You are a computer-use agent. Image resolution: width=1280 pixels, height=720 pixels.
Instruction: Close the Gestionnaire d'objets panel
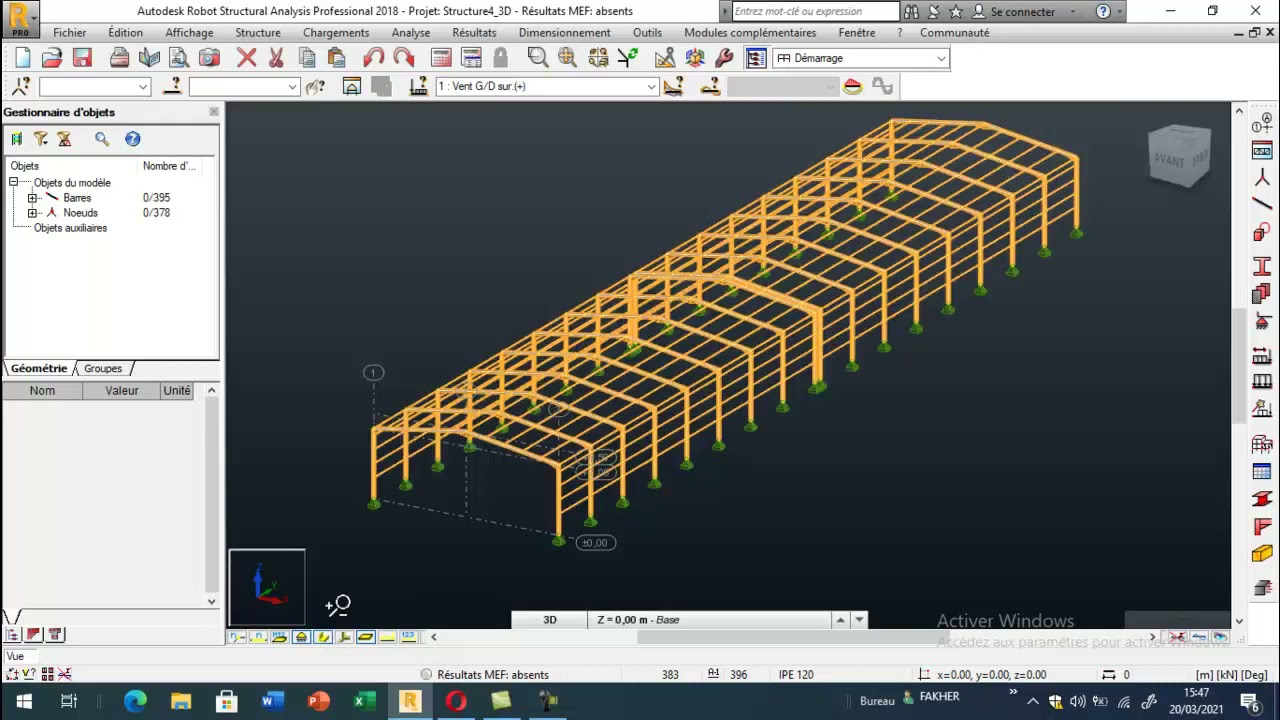[213, 111]
